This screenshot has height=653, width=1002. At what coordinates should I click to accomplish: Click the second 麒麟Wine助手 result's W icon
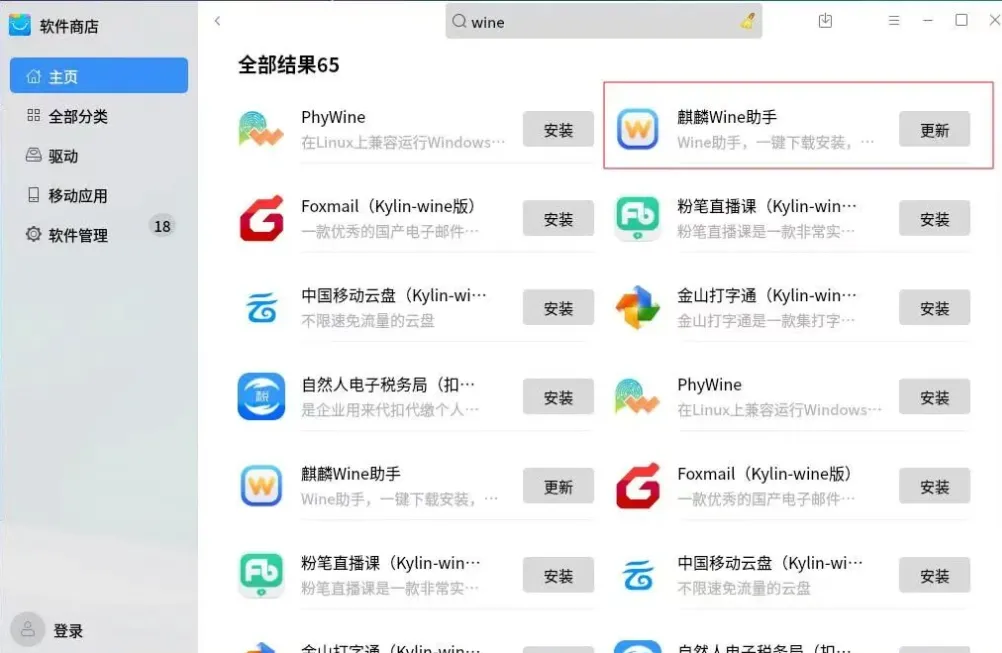(x=261, y=486)
